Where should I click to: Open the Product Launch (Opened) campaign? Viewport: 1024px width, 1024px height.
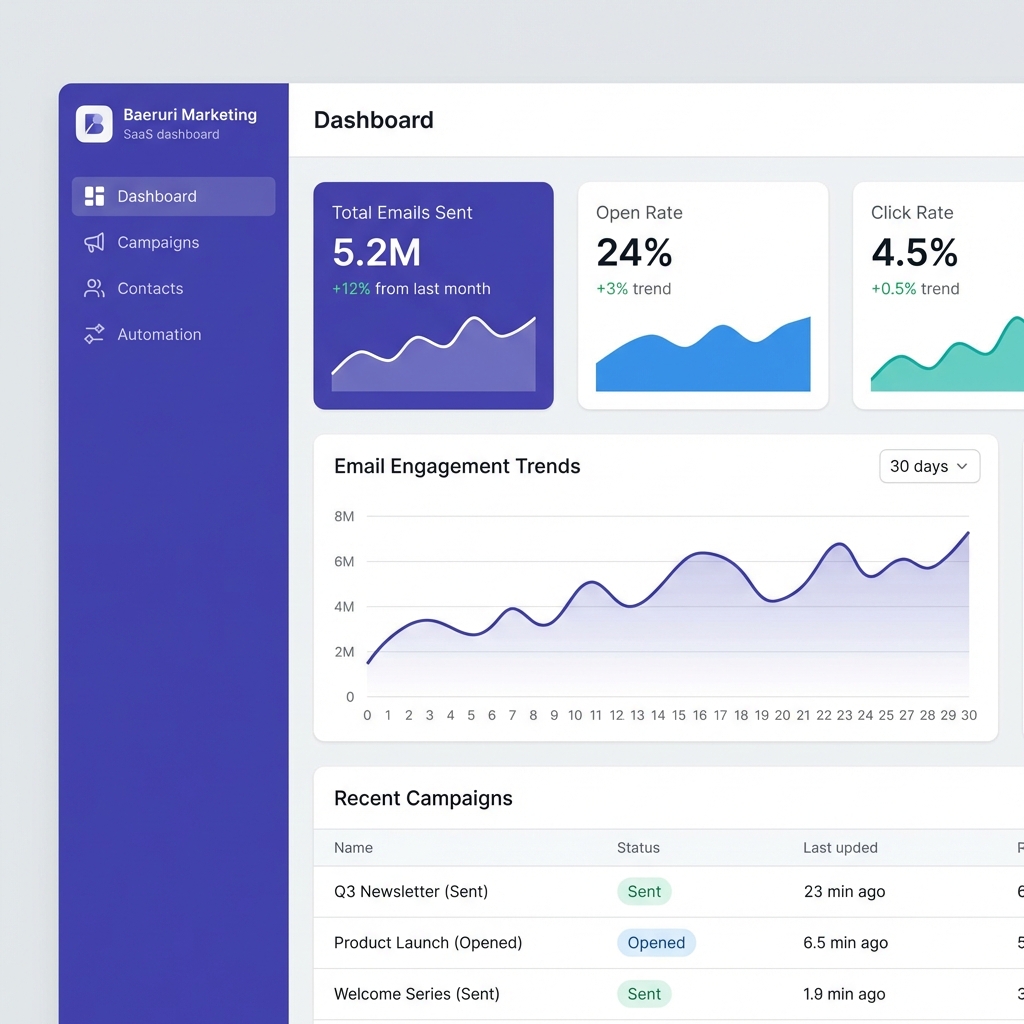pos(428,942)
